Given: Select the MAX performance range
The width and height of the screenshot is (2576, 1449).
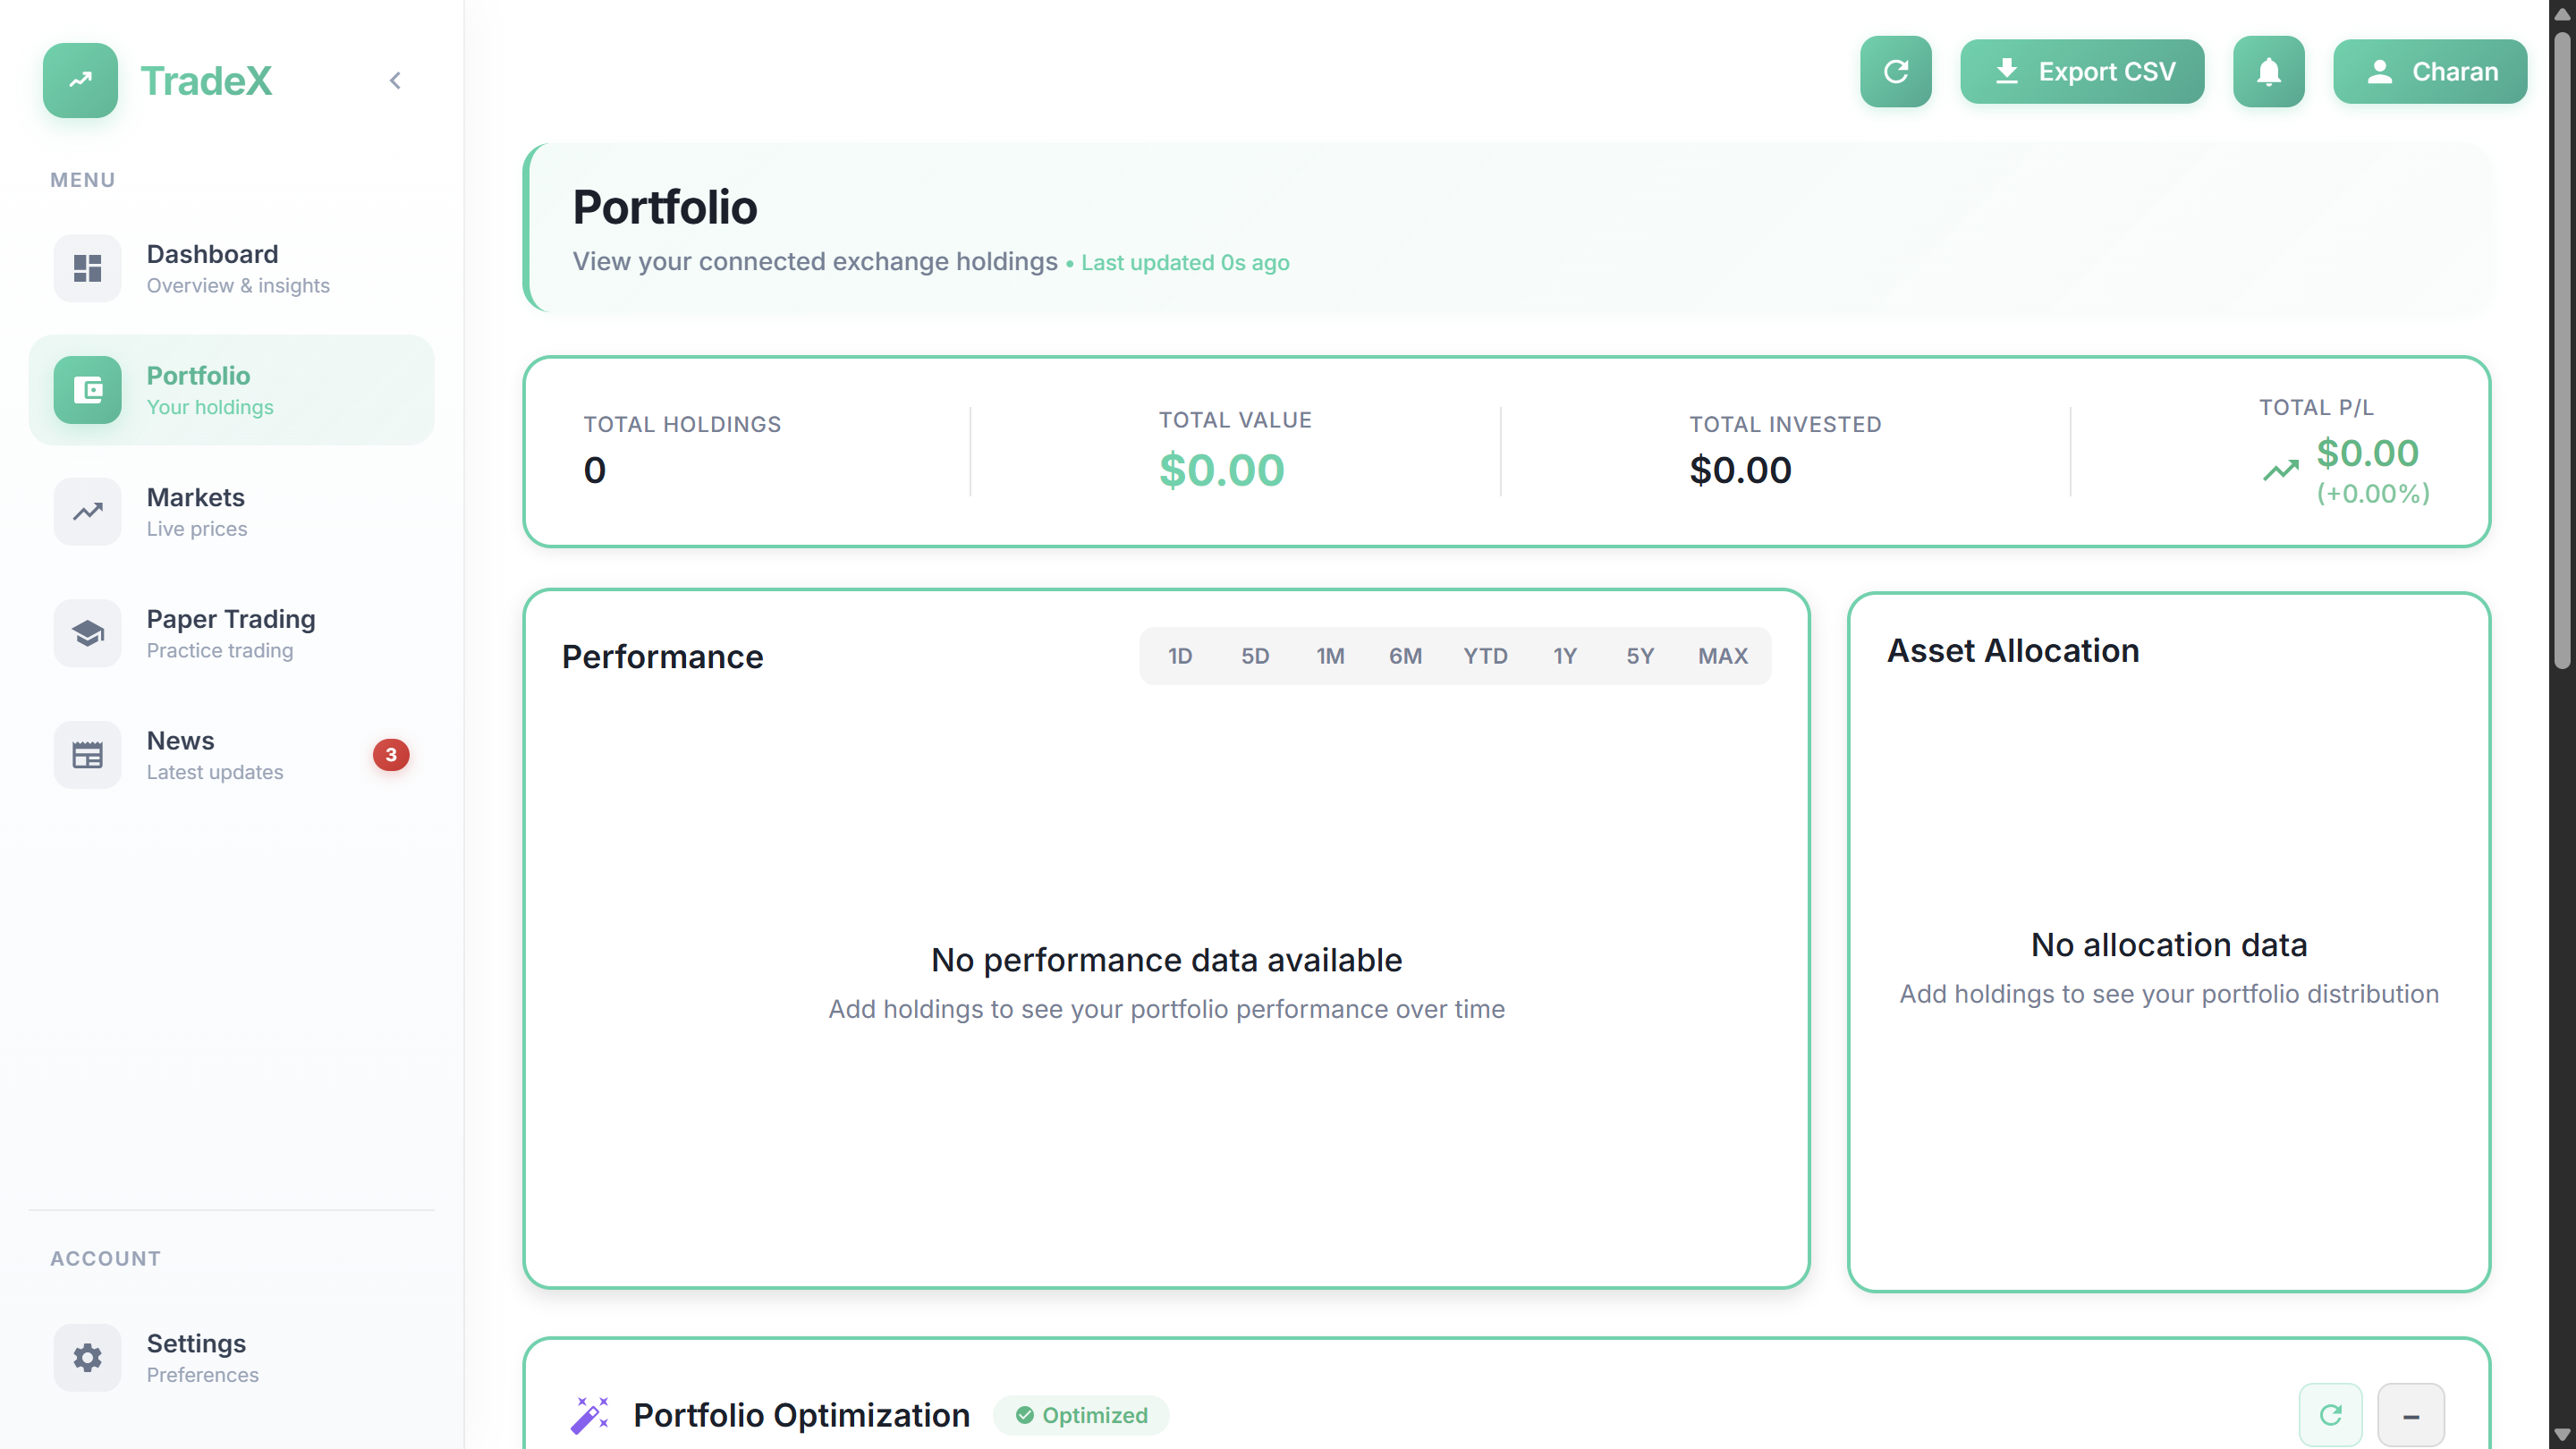Looking at the screenshot, I should [1722, 656].
